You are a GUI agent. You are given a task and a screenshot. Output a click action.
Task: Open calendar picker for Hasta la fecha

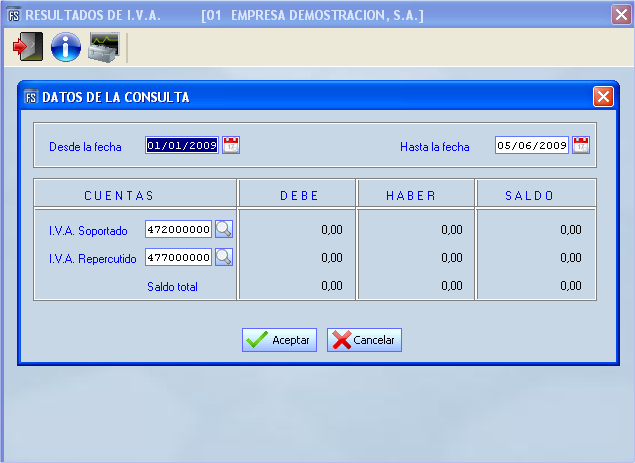[x=581, y=145]
